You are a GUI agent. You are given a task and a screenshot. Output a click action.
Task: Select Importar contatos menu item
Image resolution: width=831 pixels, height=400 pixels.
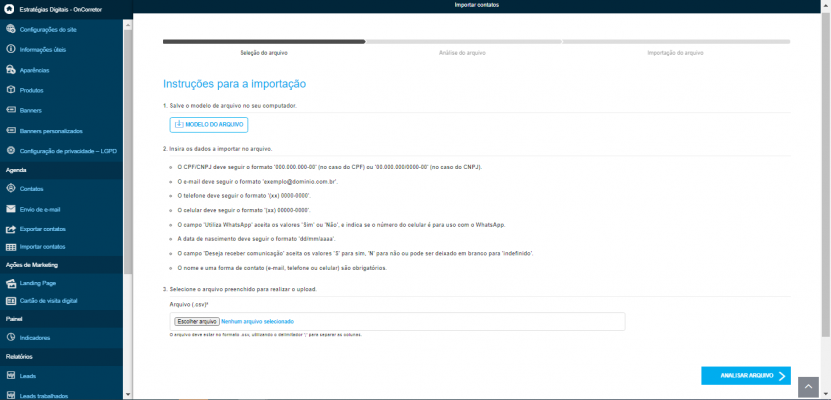(61, 247)
